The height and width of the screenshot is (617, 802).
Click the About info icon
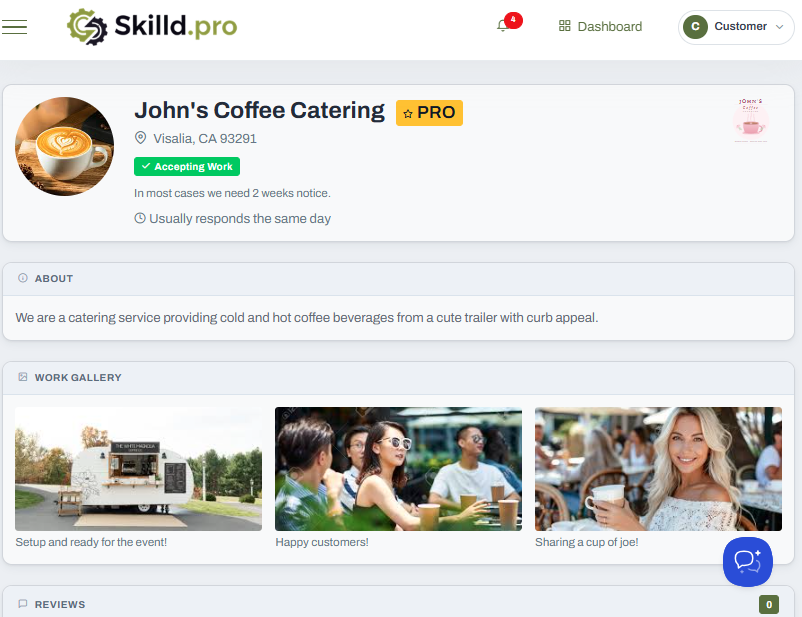click(x=23, y=278)
